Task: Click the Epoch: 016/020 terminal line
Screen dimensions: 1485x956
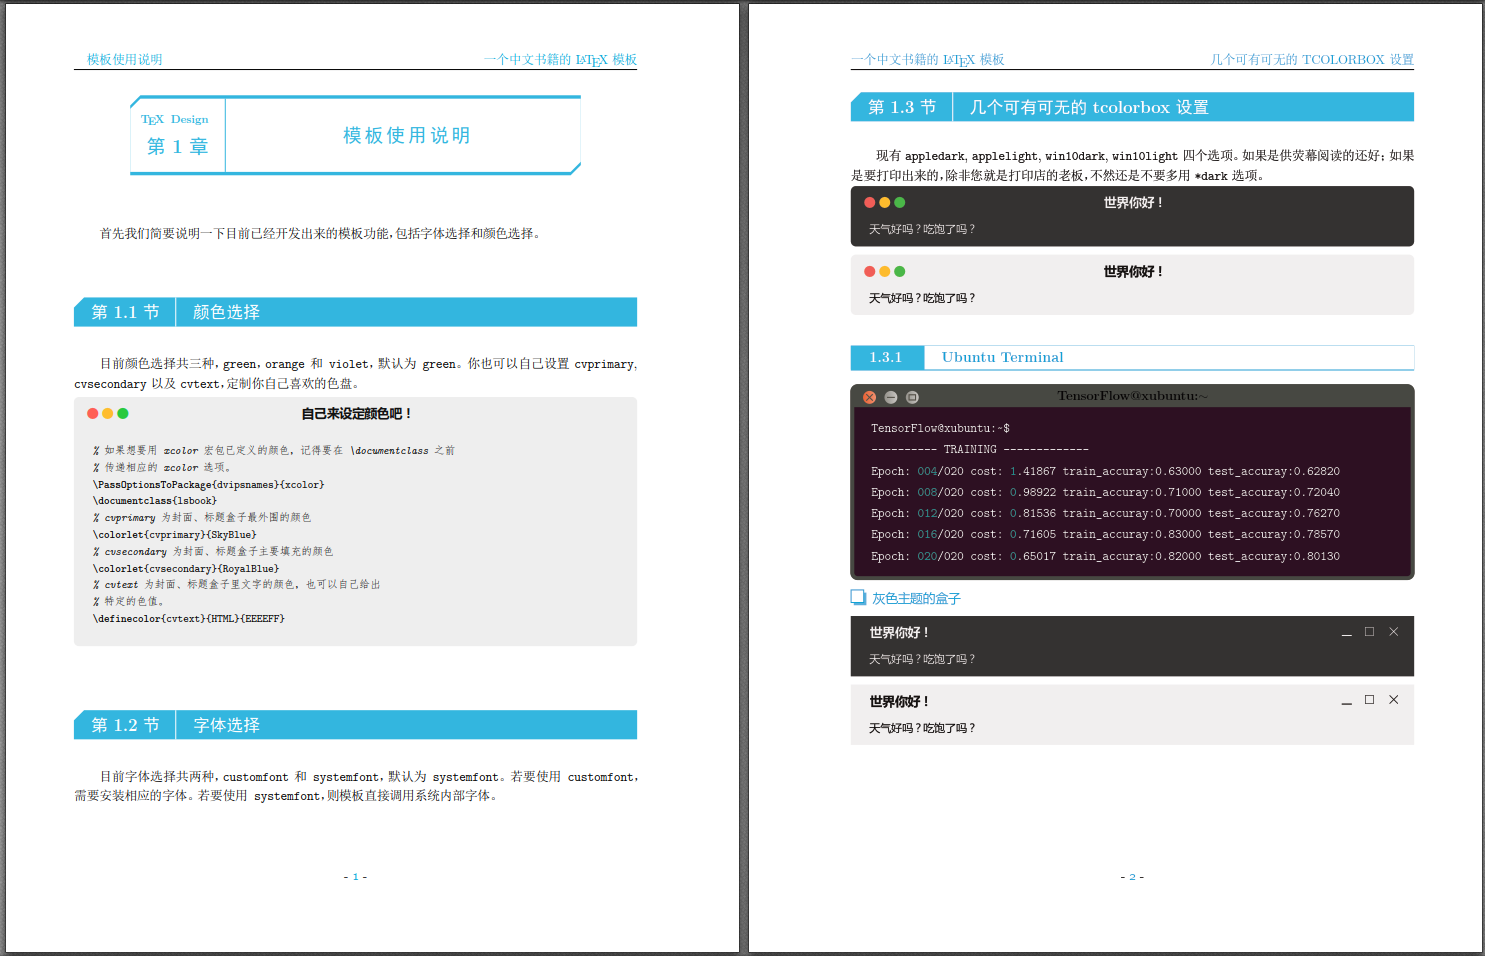Action: tap(1105, 534)
